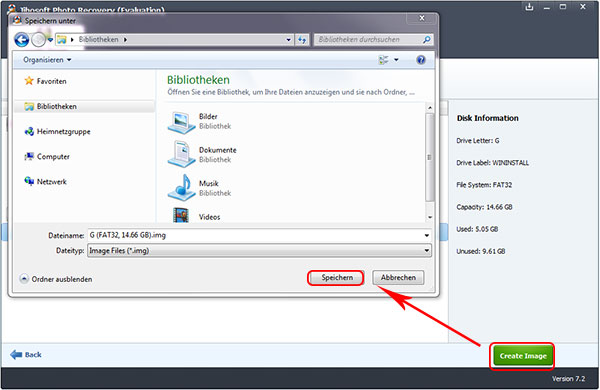Open the Dateiname dropdown arrow
This screenshot has width=600, height=390.
[426, 235]
